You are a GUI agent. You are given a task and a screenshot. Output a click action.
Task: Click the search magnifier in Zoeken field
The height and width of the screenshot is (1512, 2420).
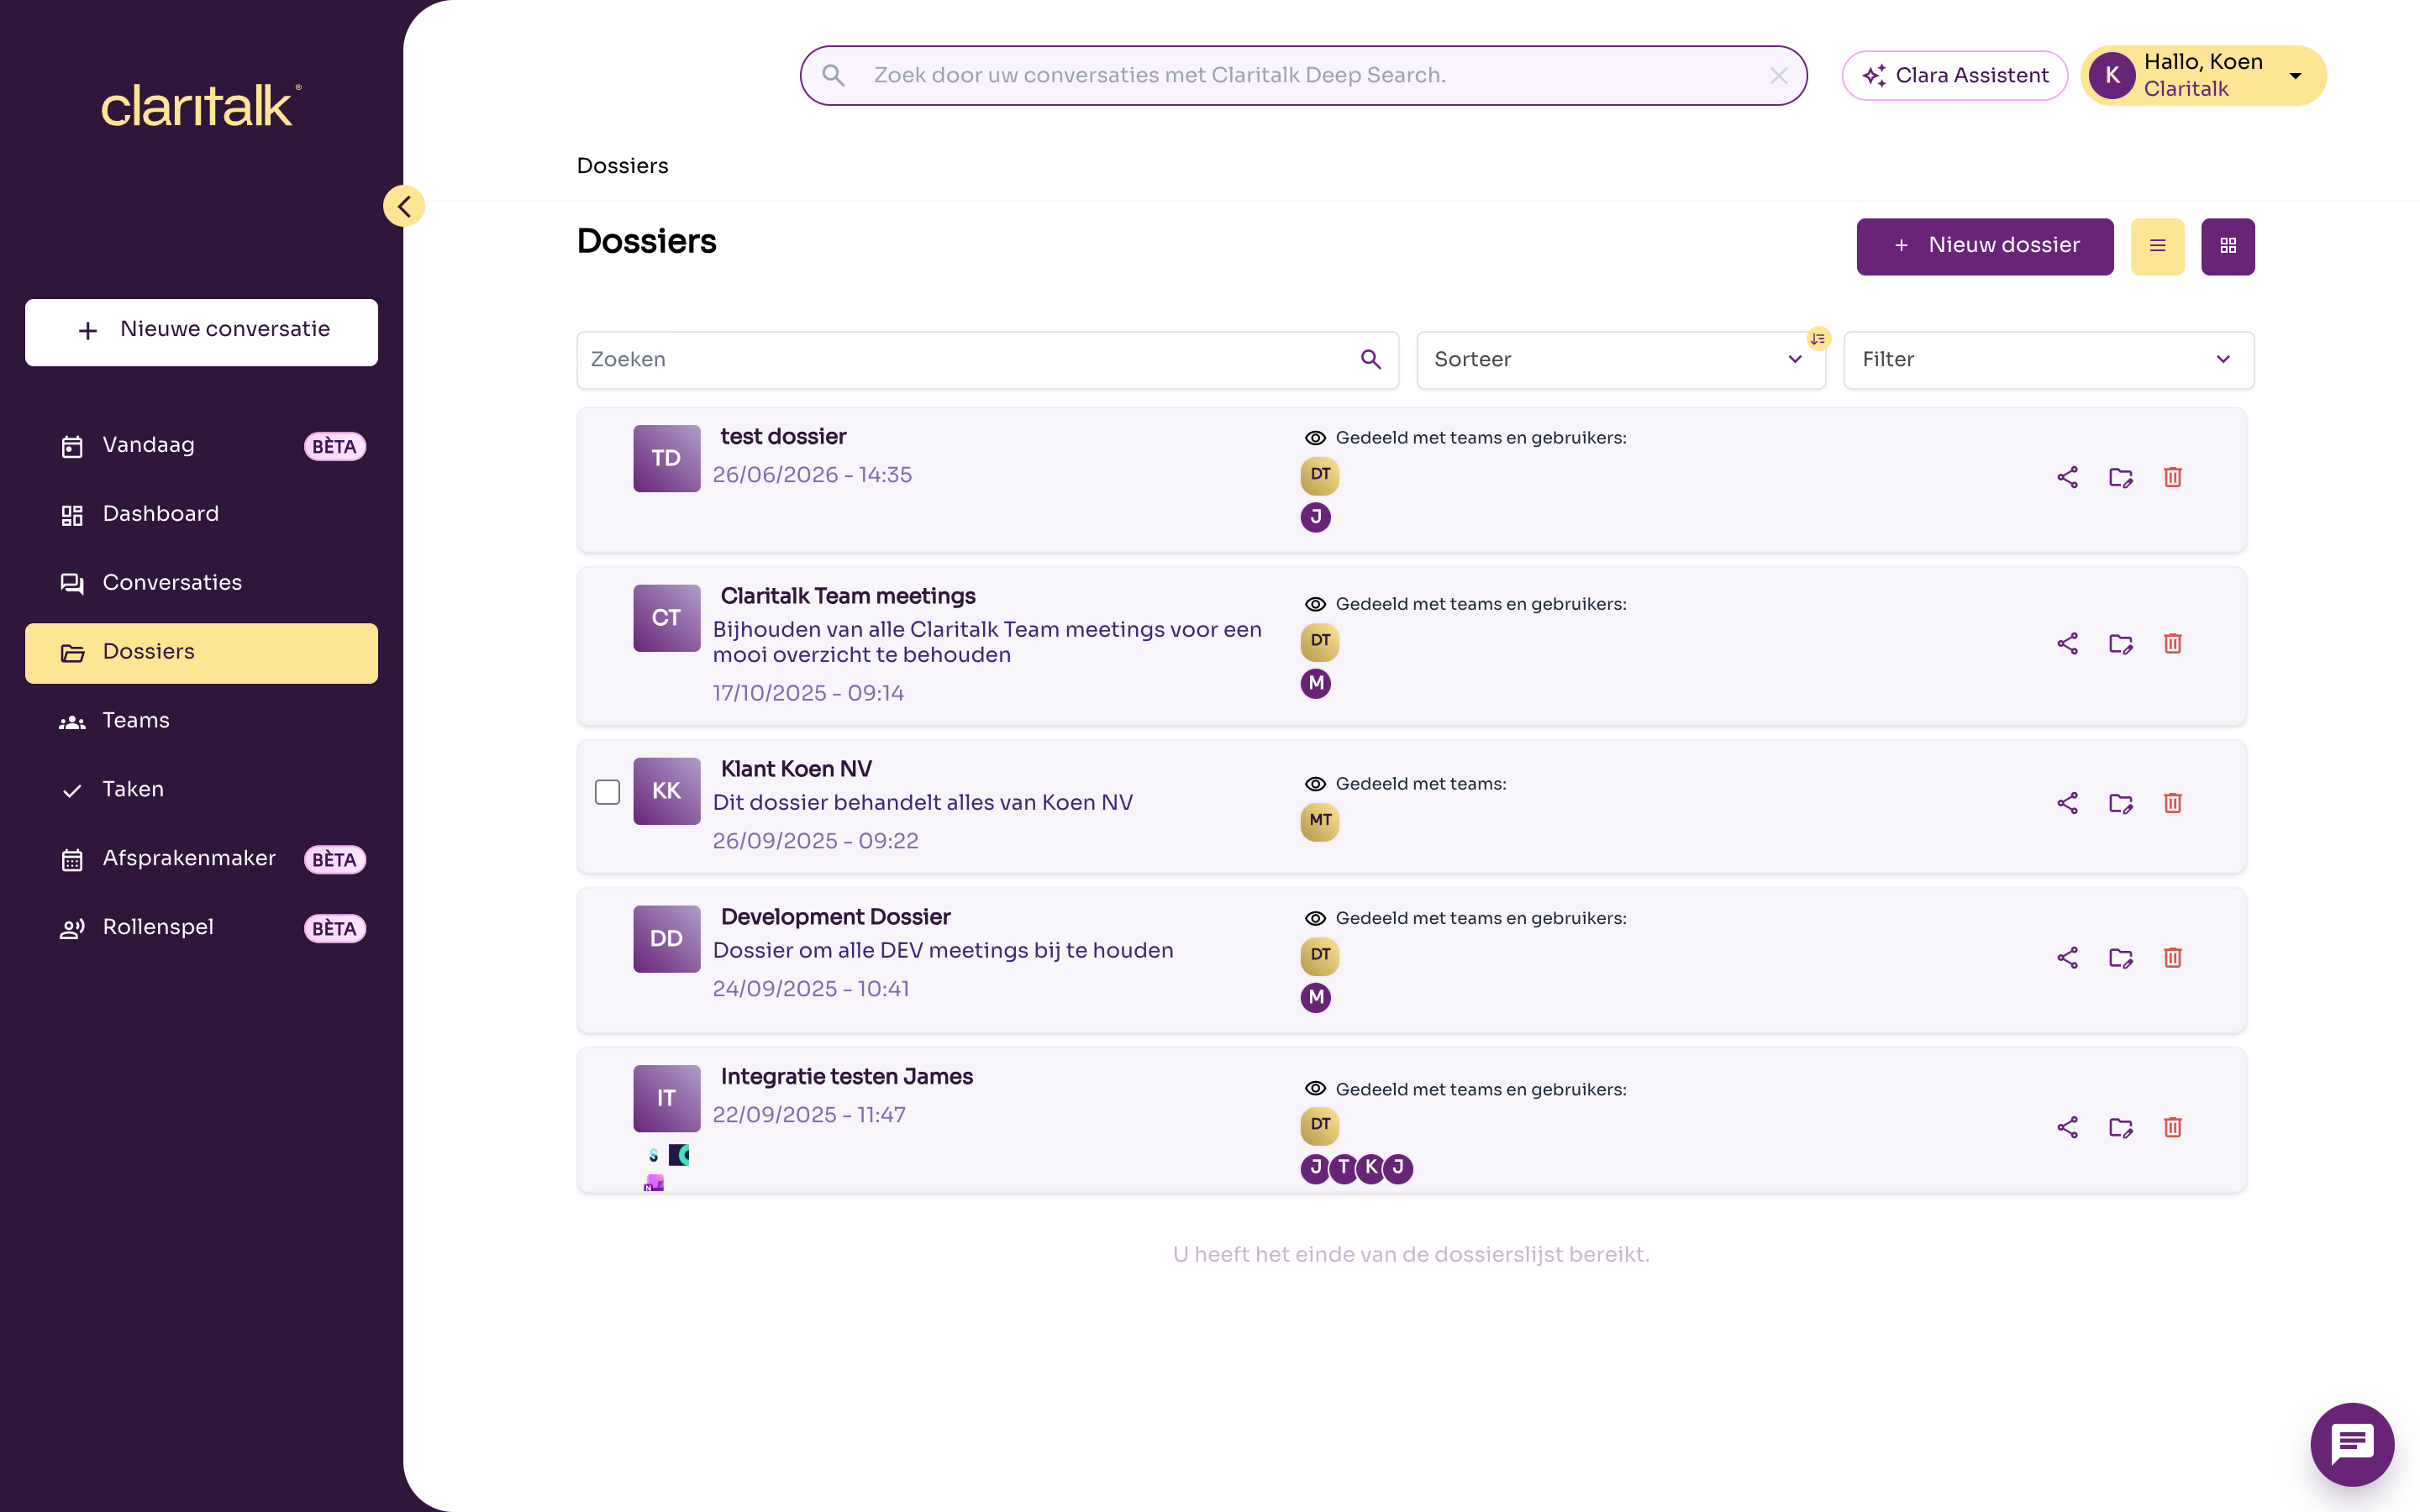(x=1371, y=359)
